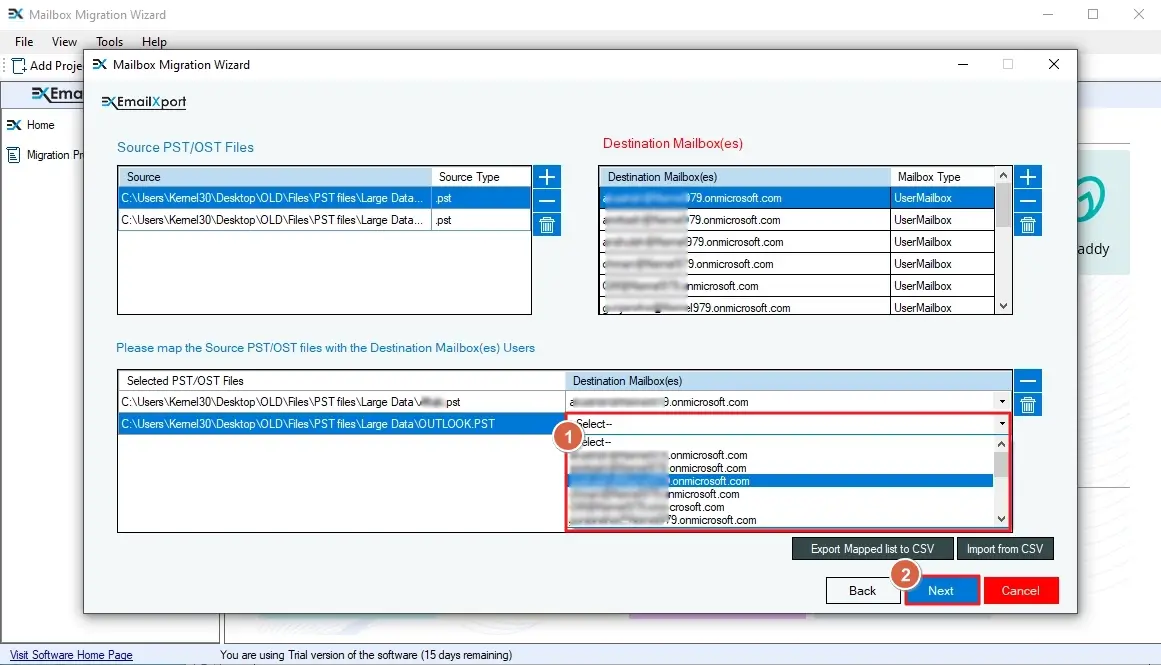Add a new source PST file

(546, 176)
